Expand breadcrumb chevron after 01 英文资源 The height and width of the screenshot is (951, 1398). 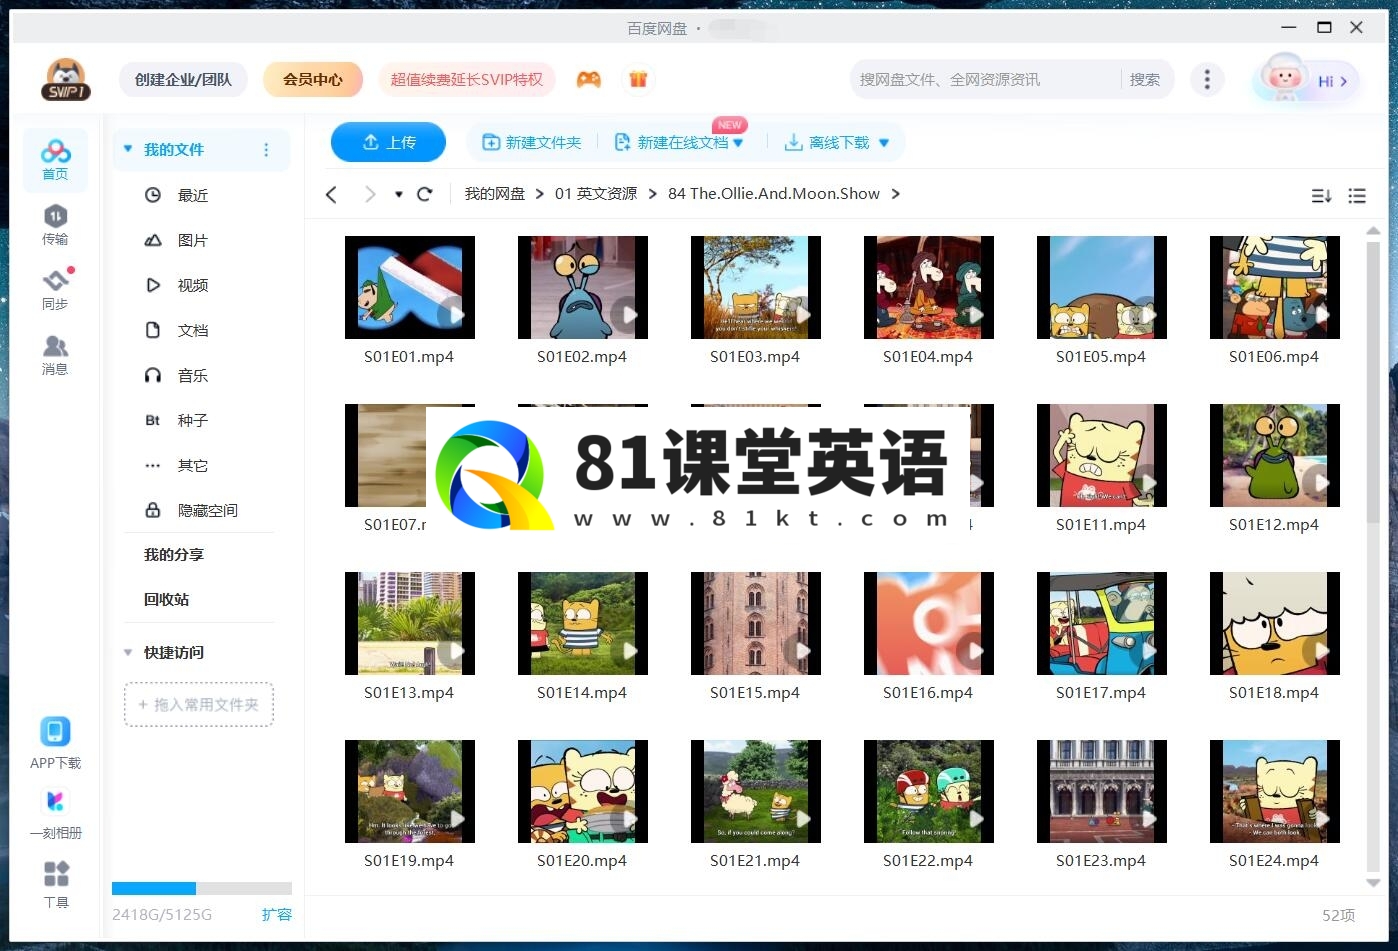click(x=653, y=194)
